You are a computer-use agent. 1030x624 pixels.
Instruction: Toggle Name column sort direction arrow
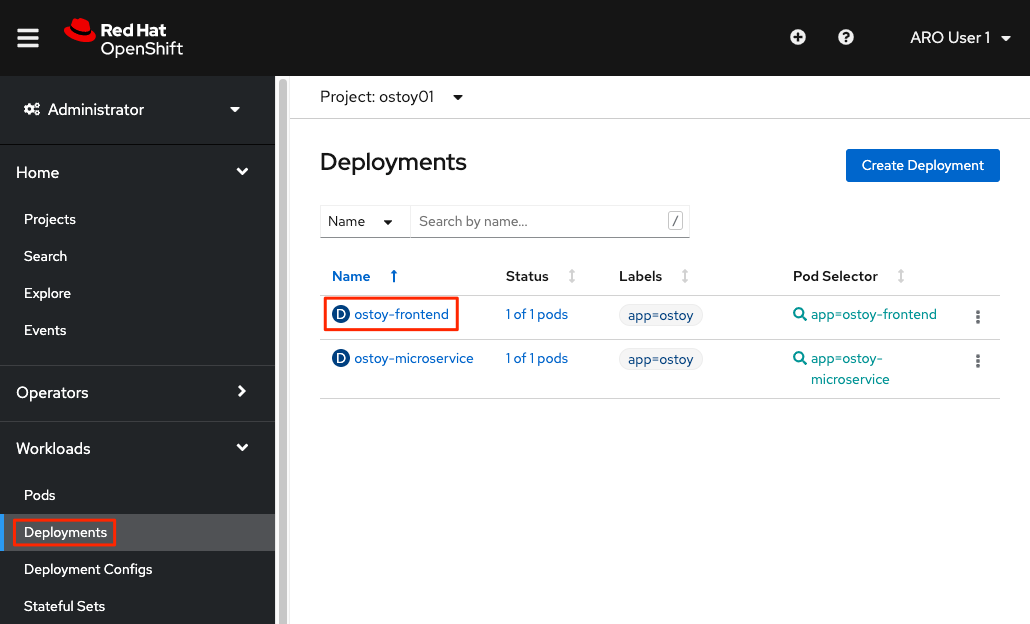coord(394,276)
